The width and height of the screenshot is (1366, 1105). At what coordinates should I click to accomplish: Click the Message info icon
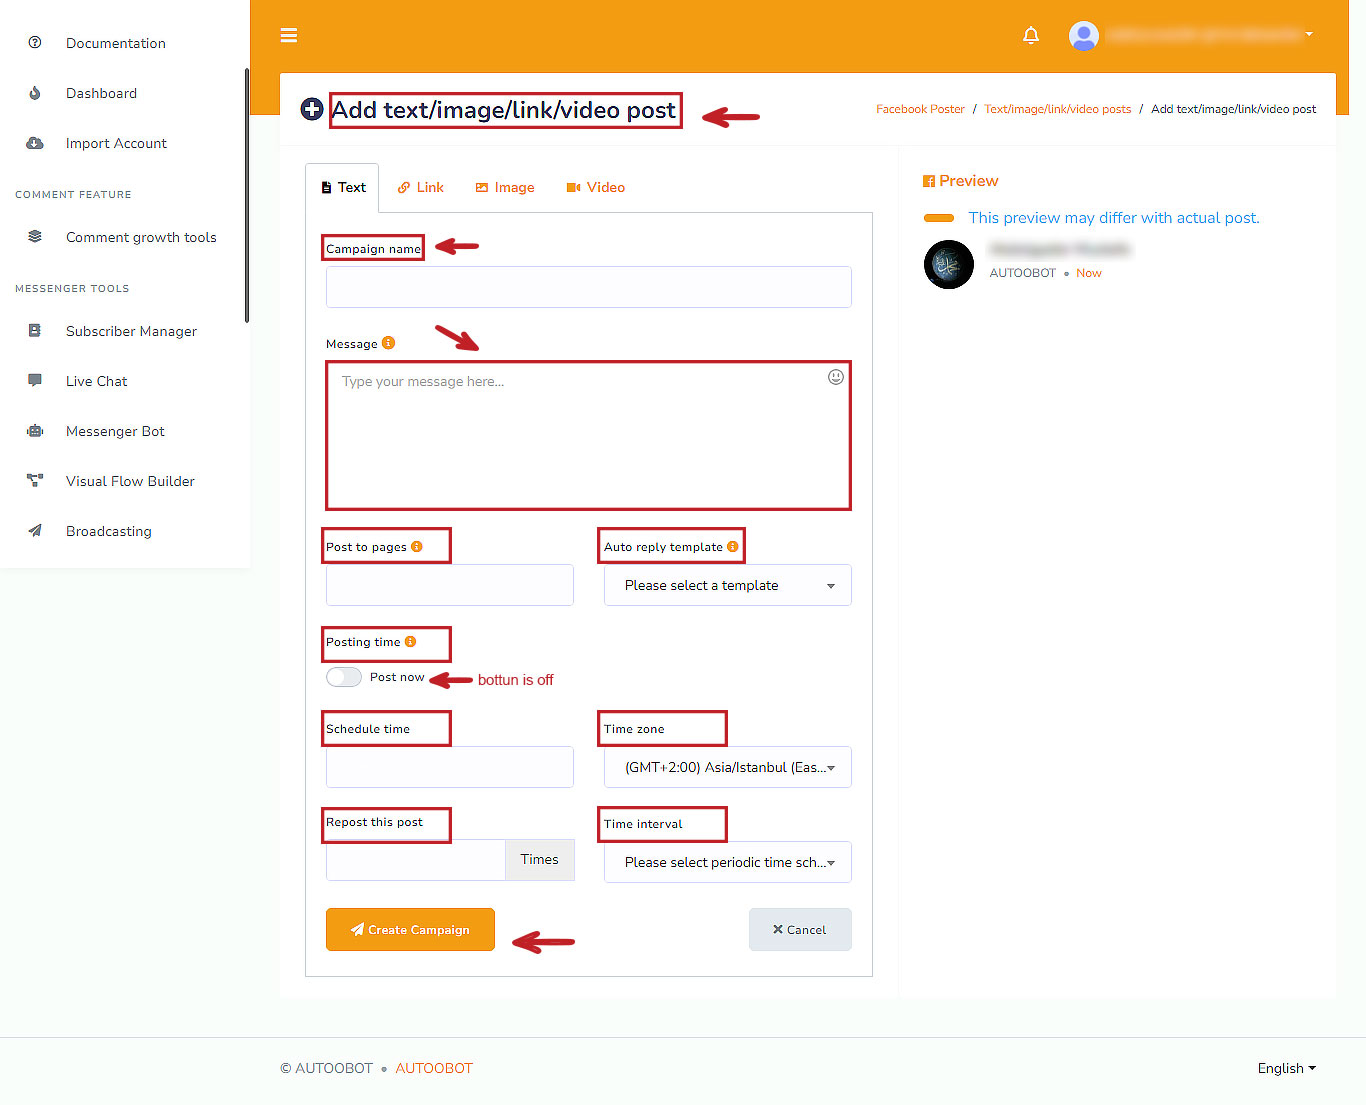pyautogui.click(x=389, y=343)
